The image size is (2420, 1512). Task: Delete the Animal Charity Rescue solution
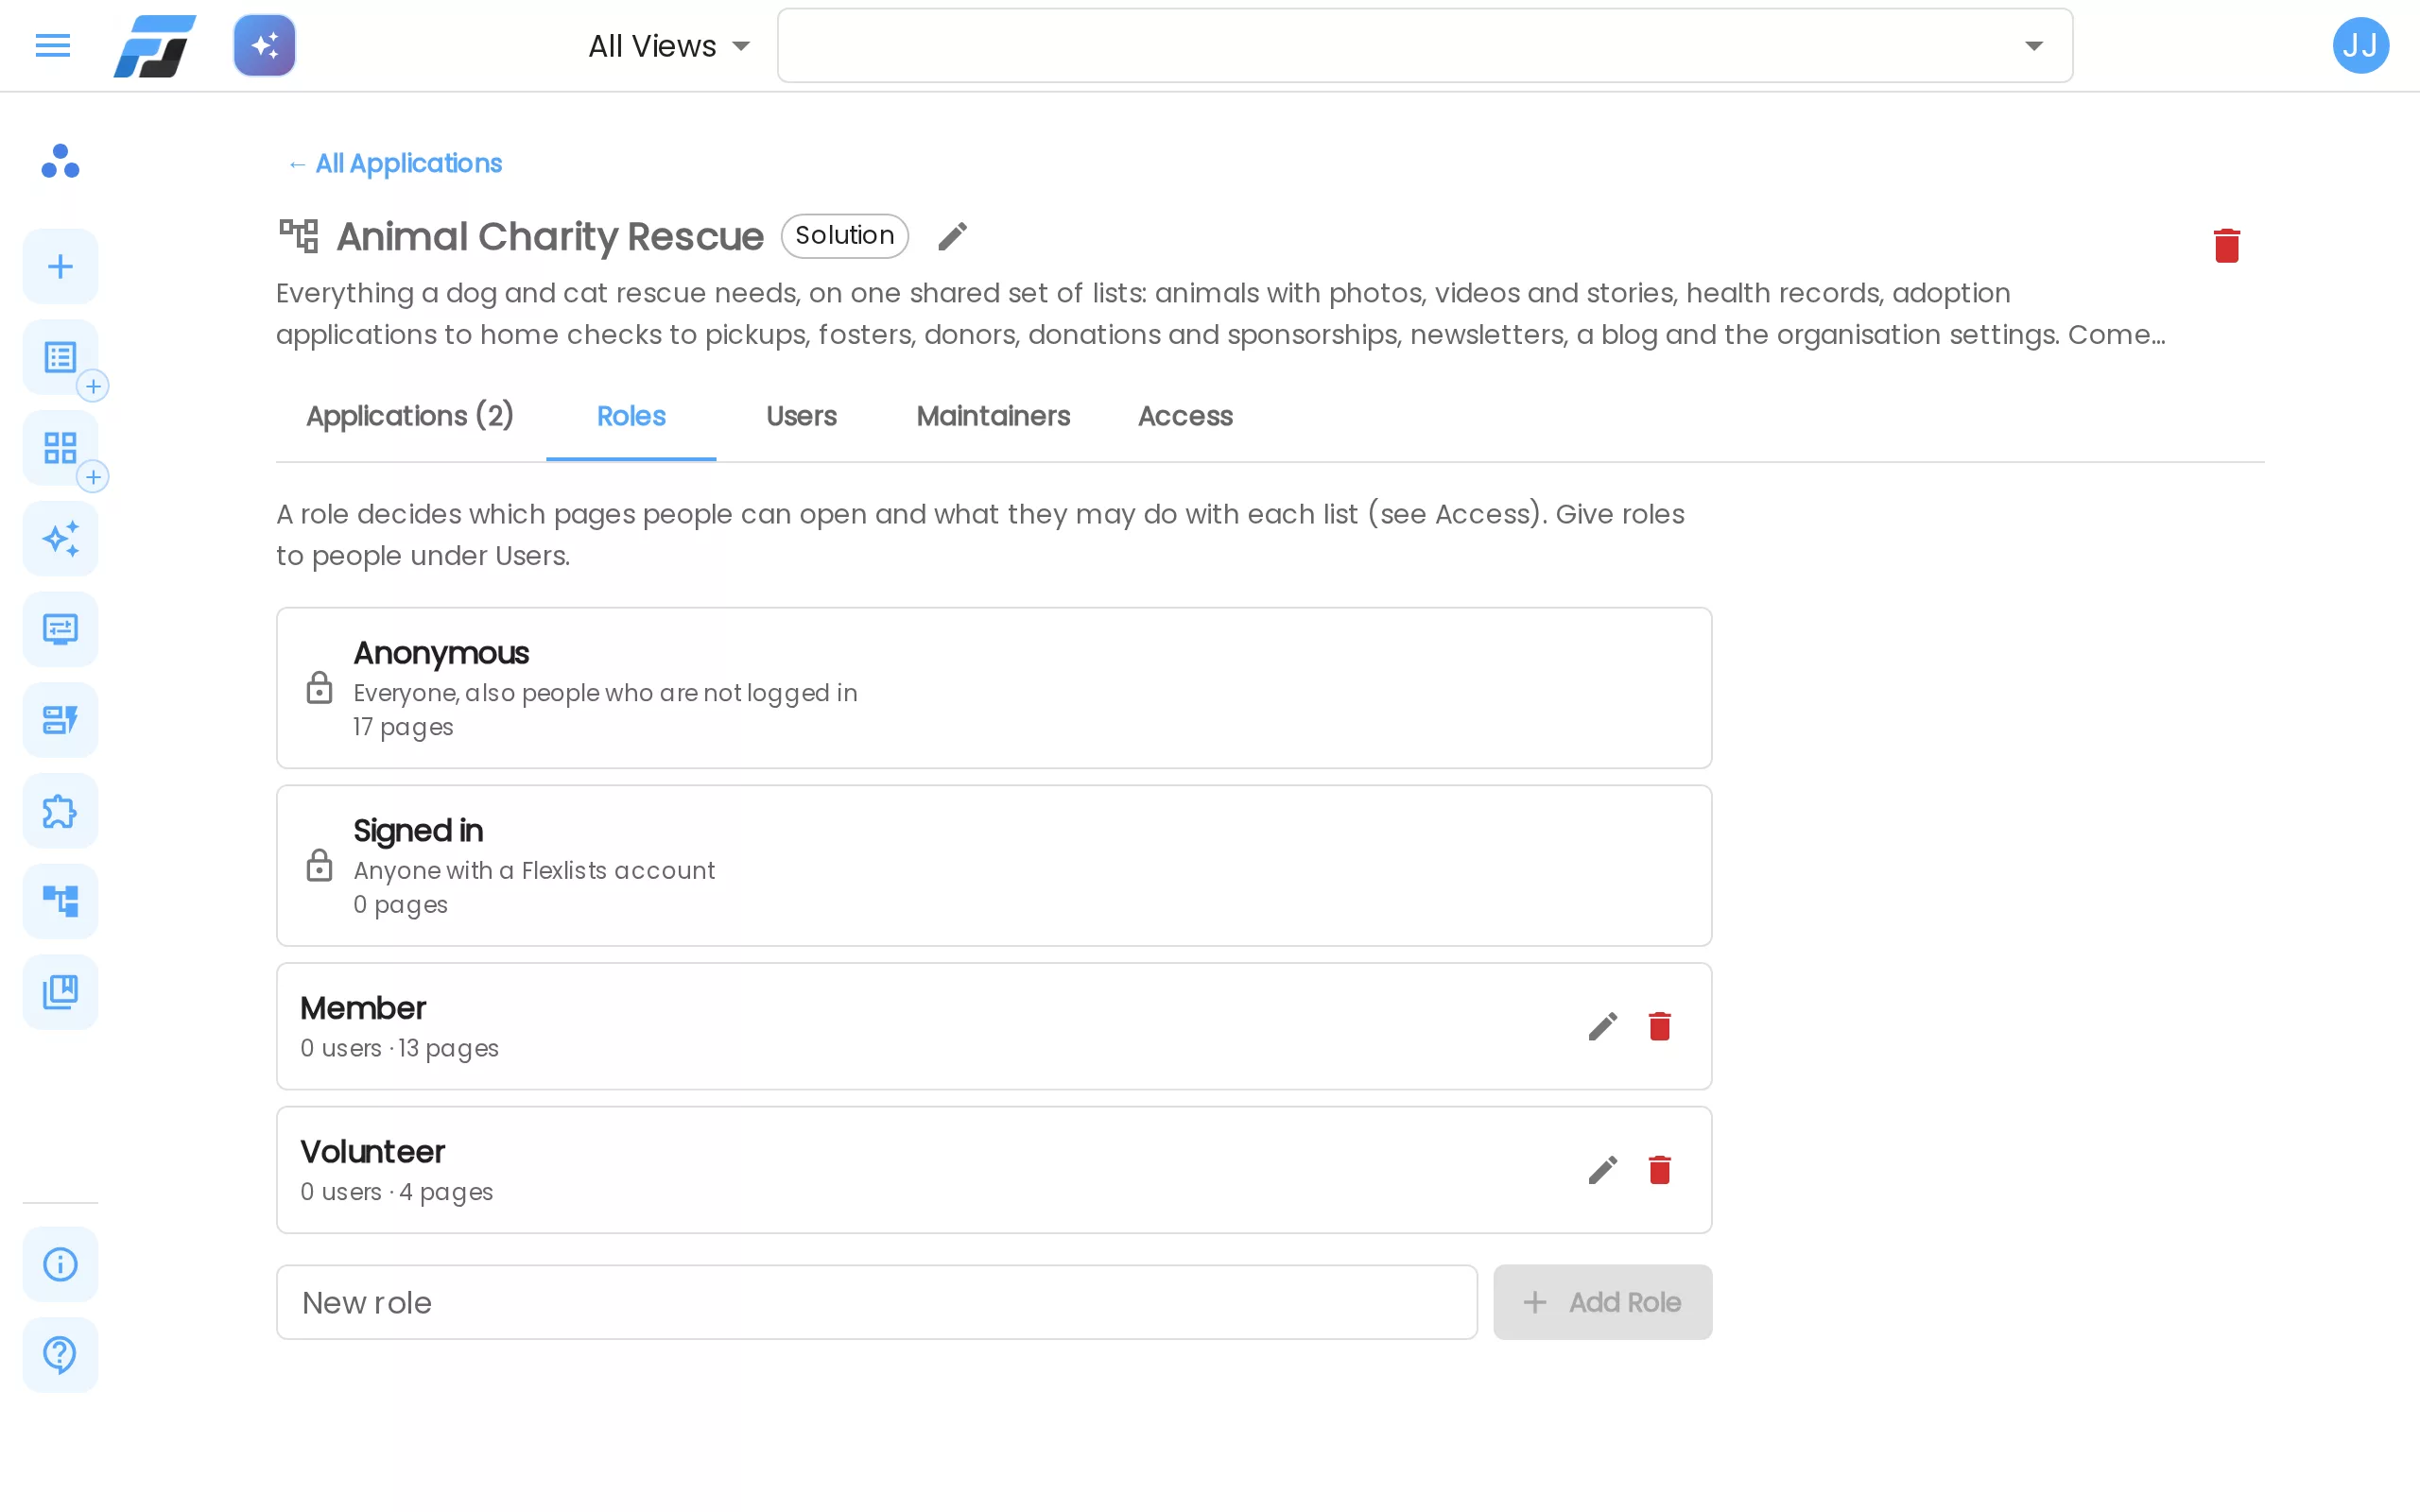[2226, 245]
